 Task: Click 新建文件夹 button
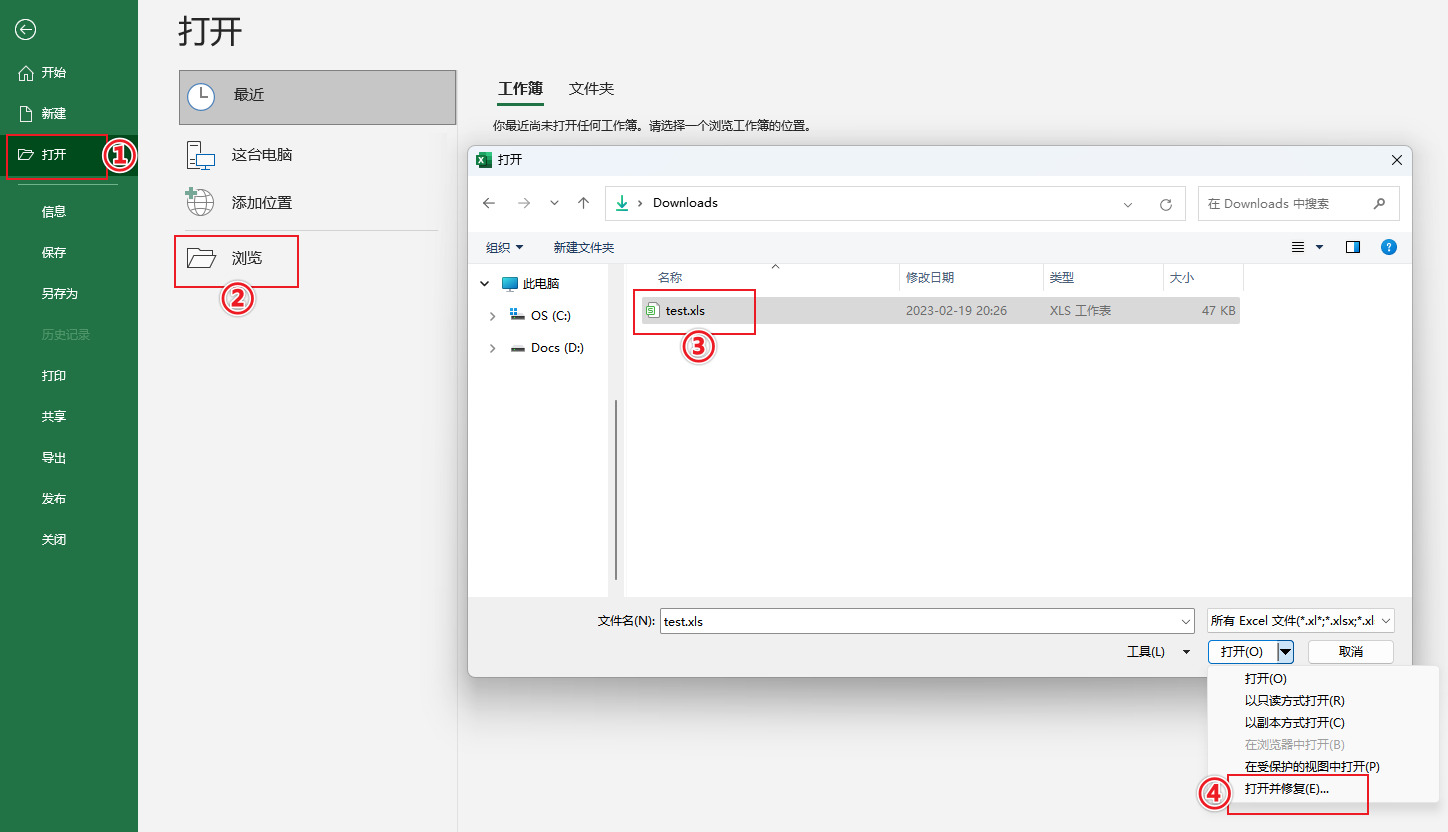coord(584,247)
